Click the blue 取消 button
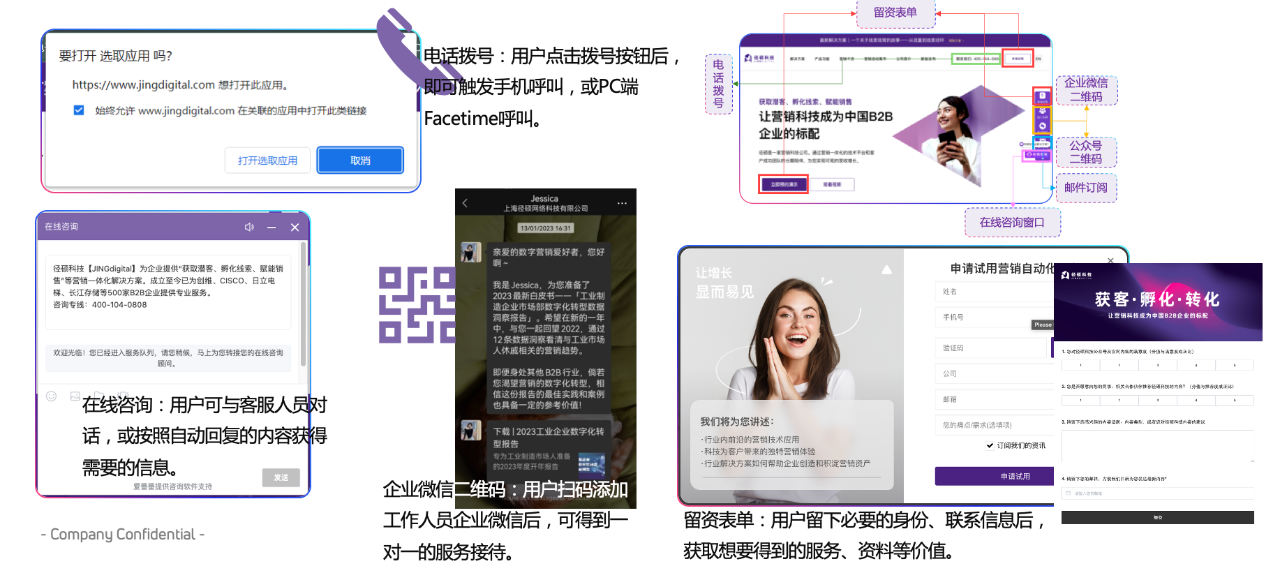This screenshot has width=1280, height=569. pos(360,160)
